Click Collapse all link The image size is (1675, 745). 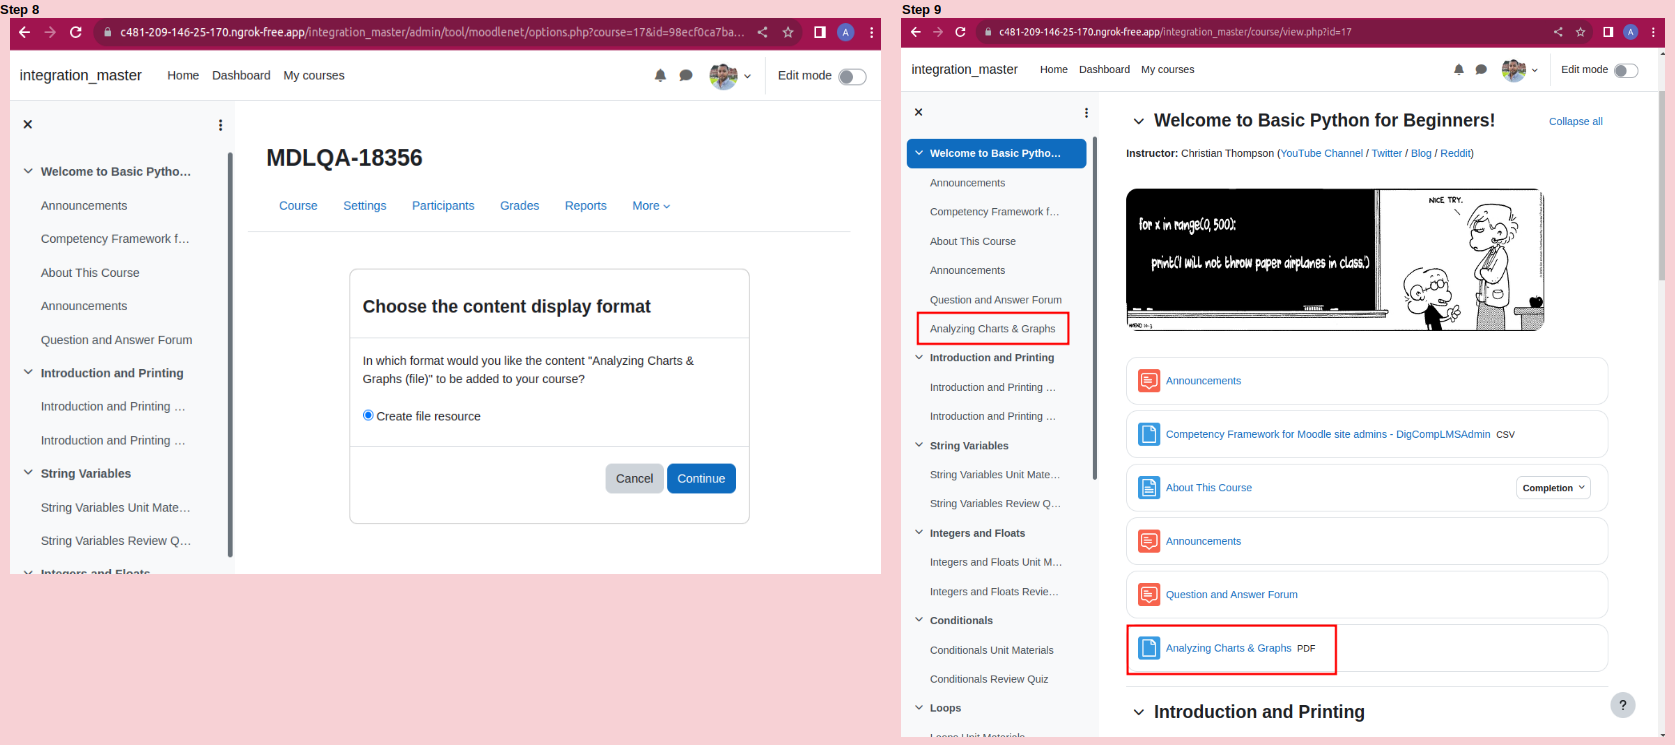(1575, 121)
